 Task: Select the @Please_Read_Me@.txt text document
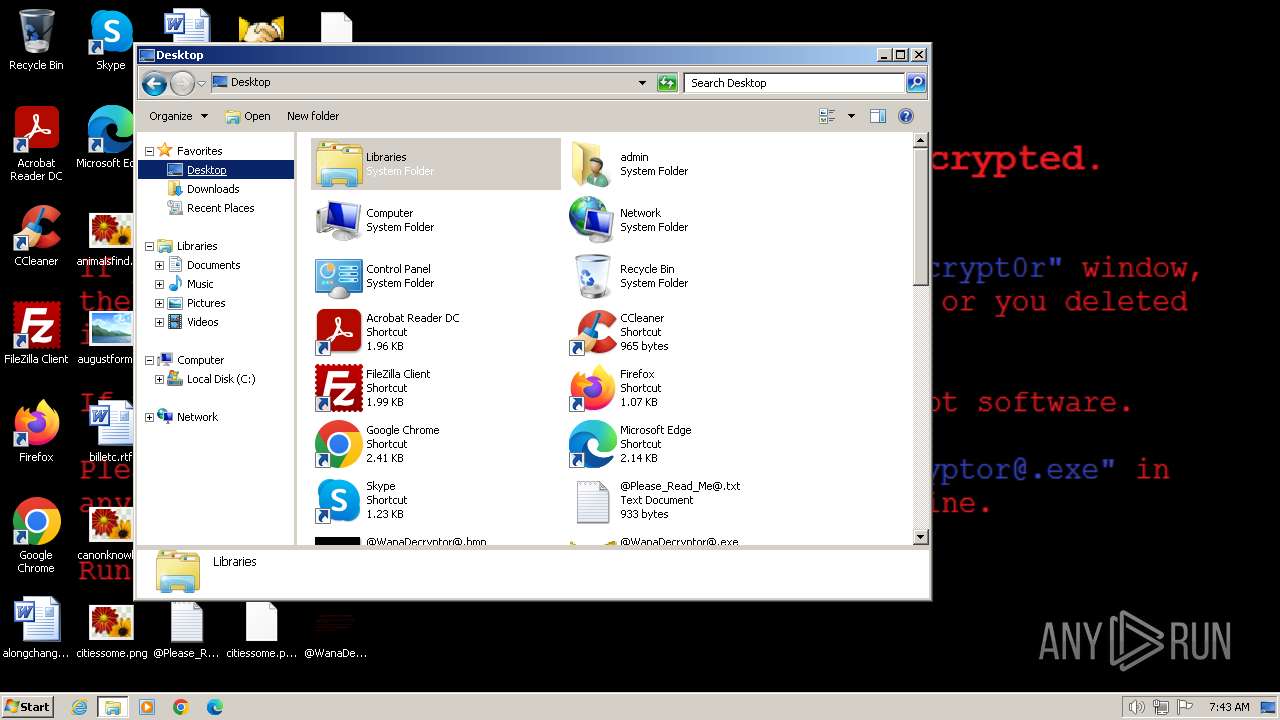(592, 500)
